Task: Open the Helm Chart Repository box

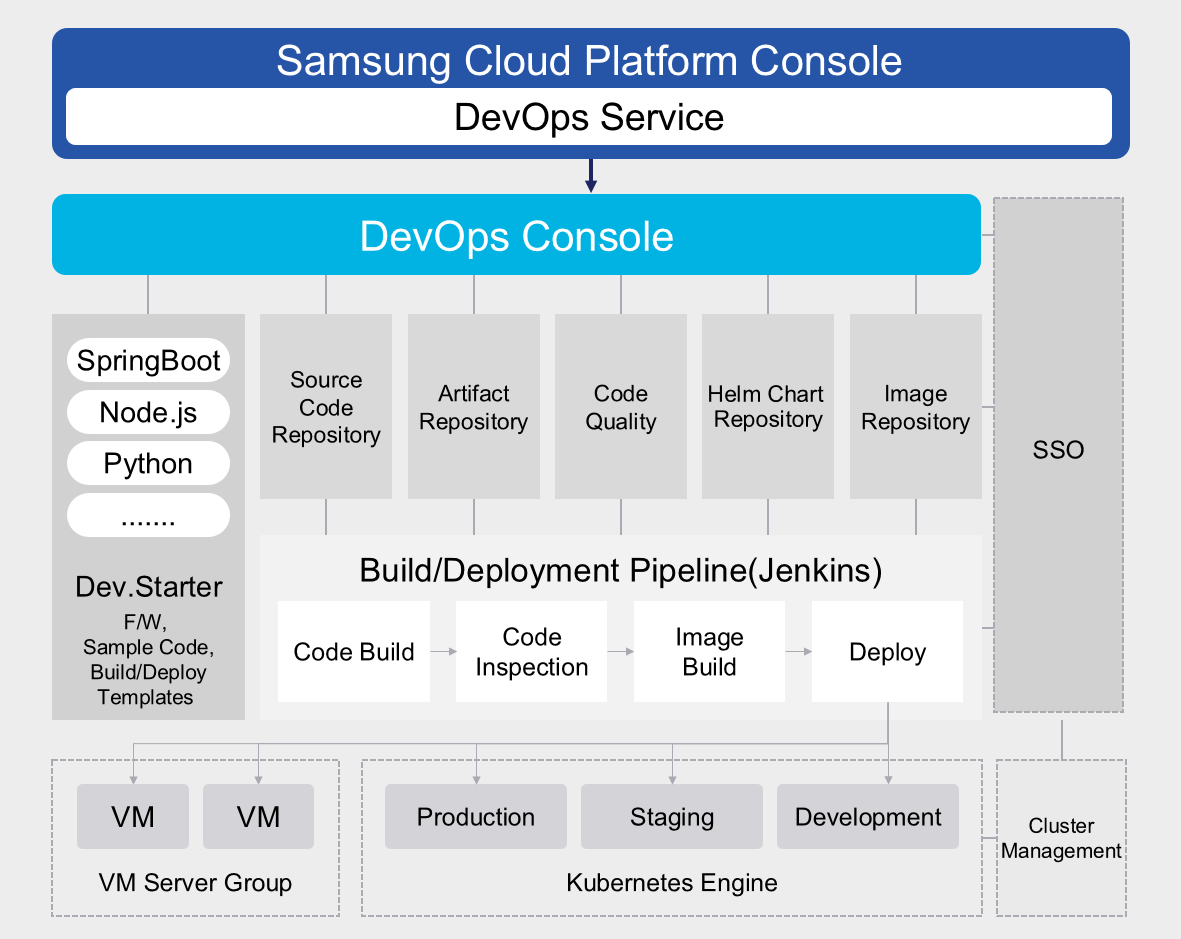Action: click(x=768, y=407)
